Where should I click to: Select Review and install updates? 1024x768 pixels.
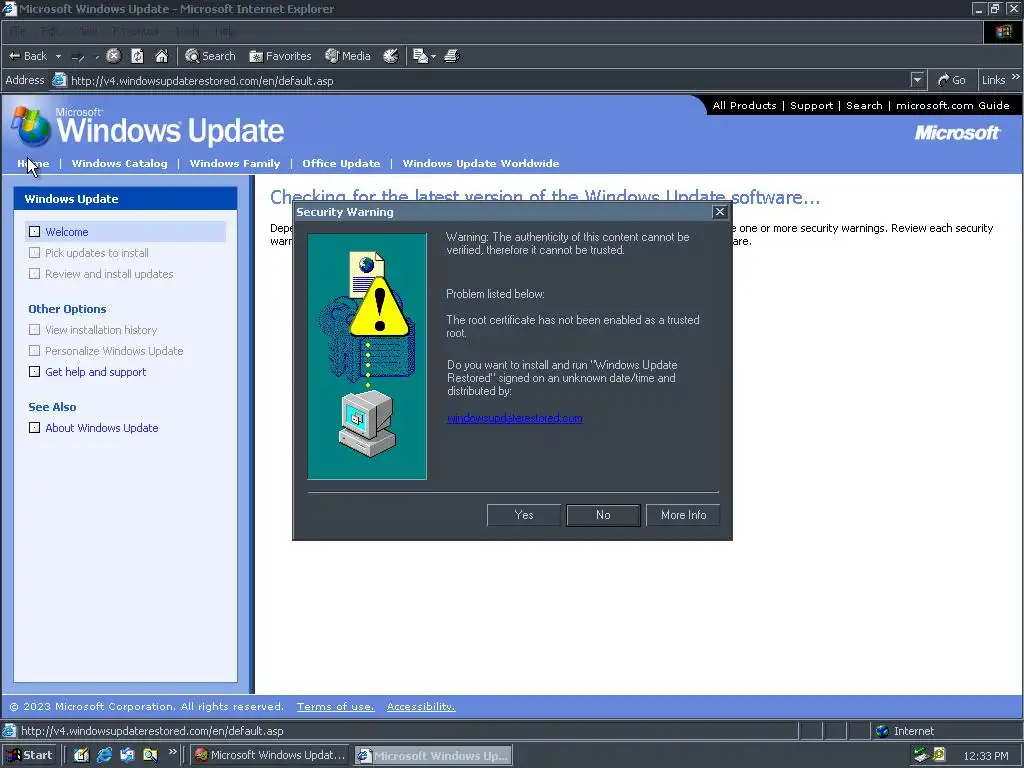point(109,274)
